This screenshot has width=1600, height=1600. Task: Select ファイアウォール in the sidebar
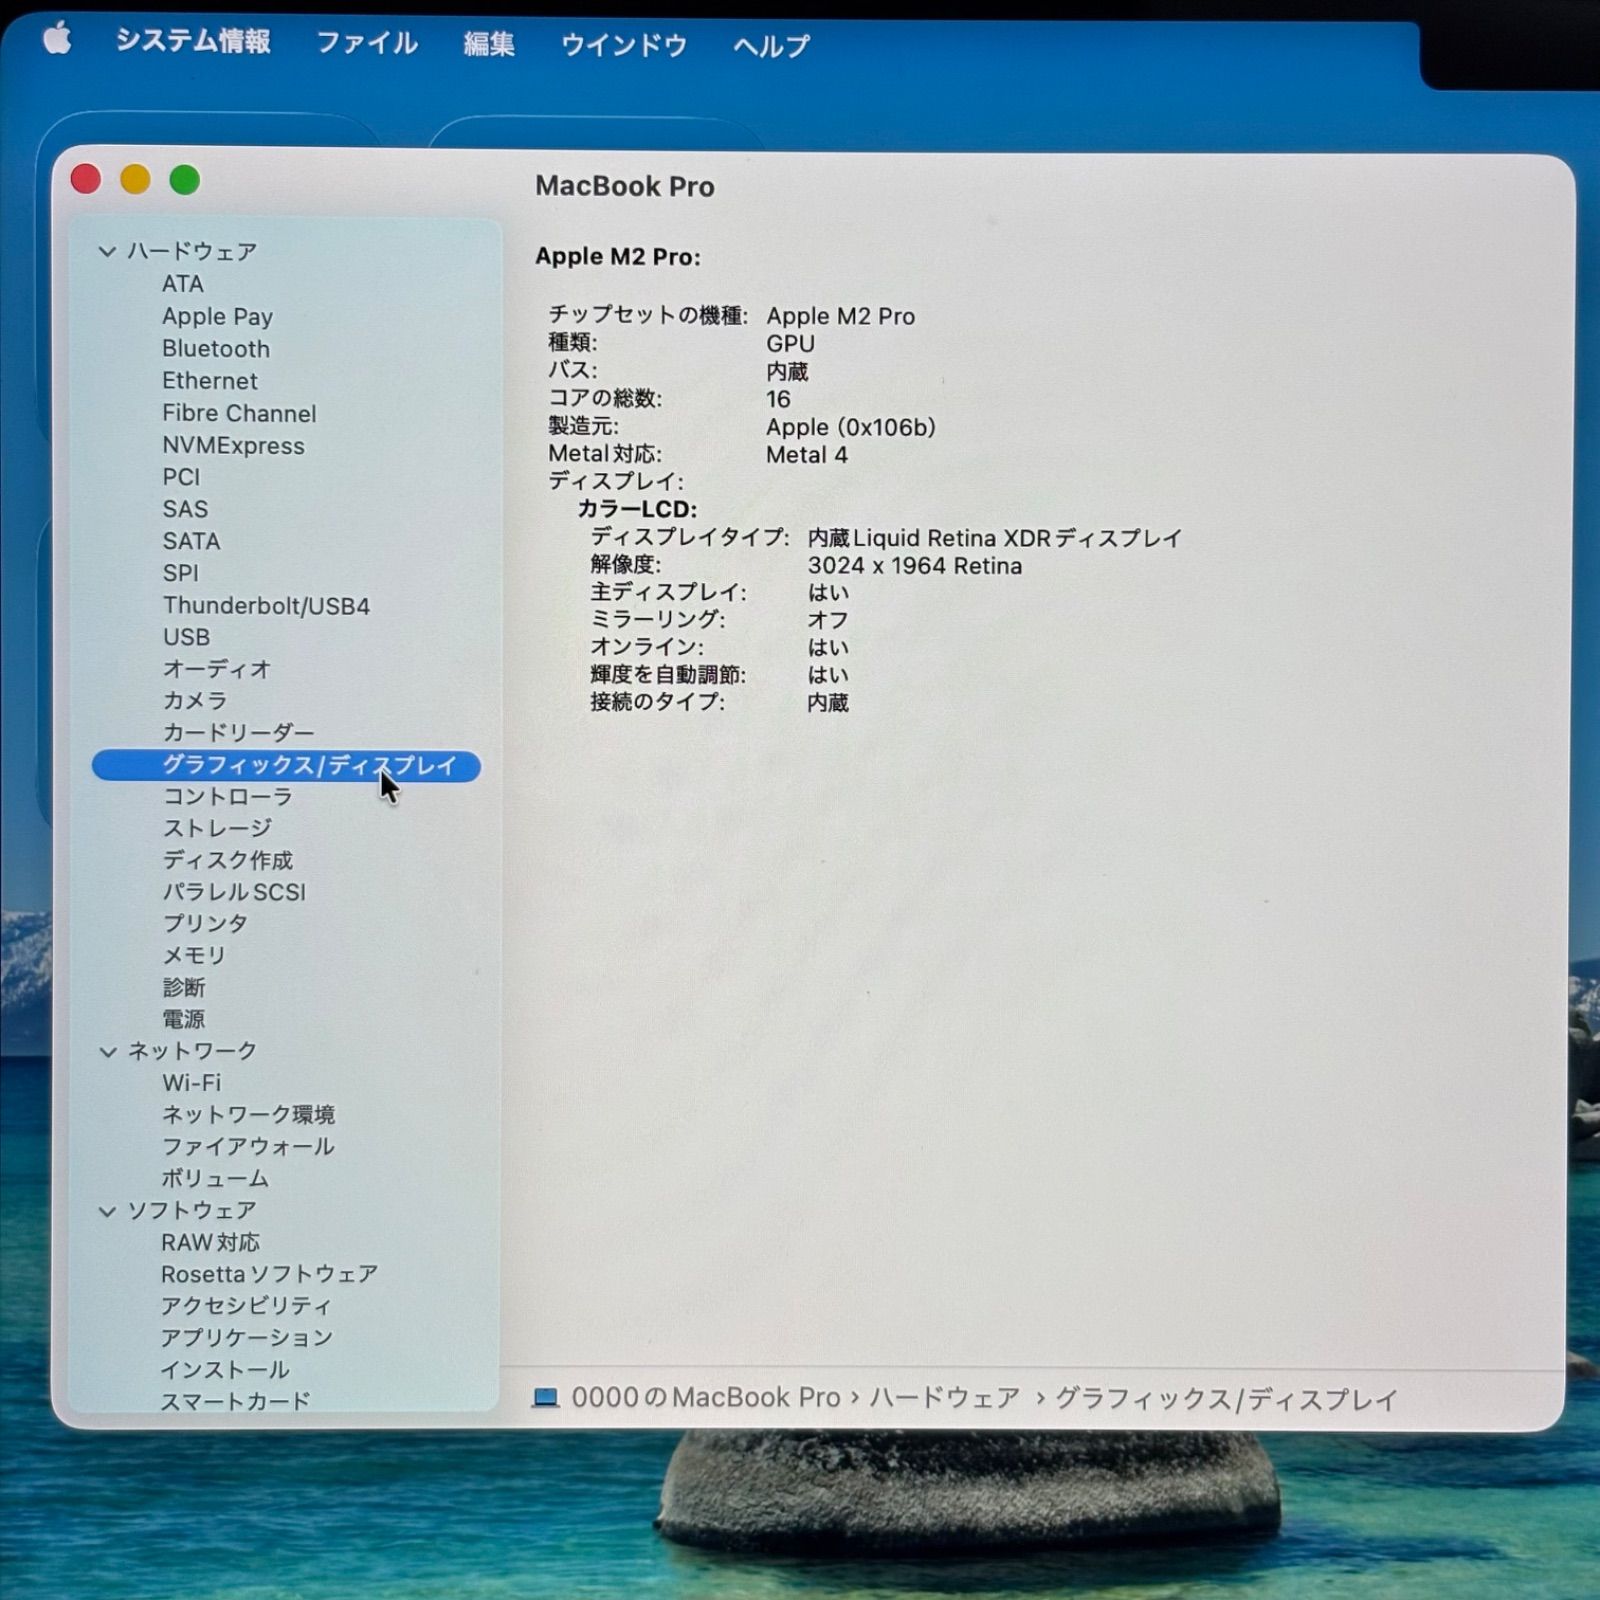[248, 1147]
